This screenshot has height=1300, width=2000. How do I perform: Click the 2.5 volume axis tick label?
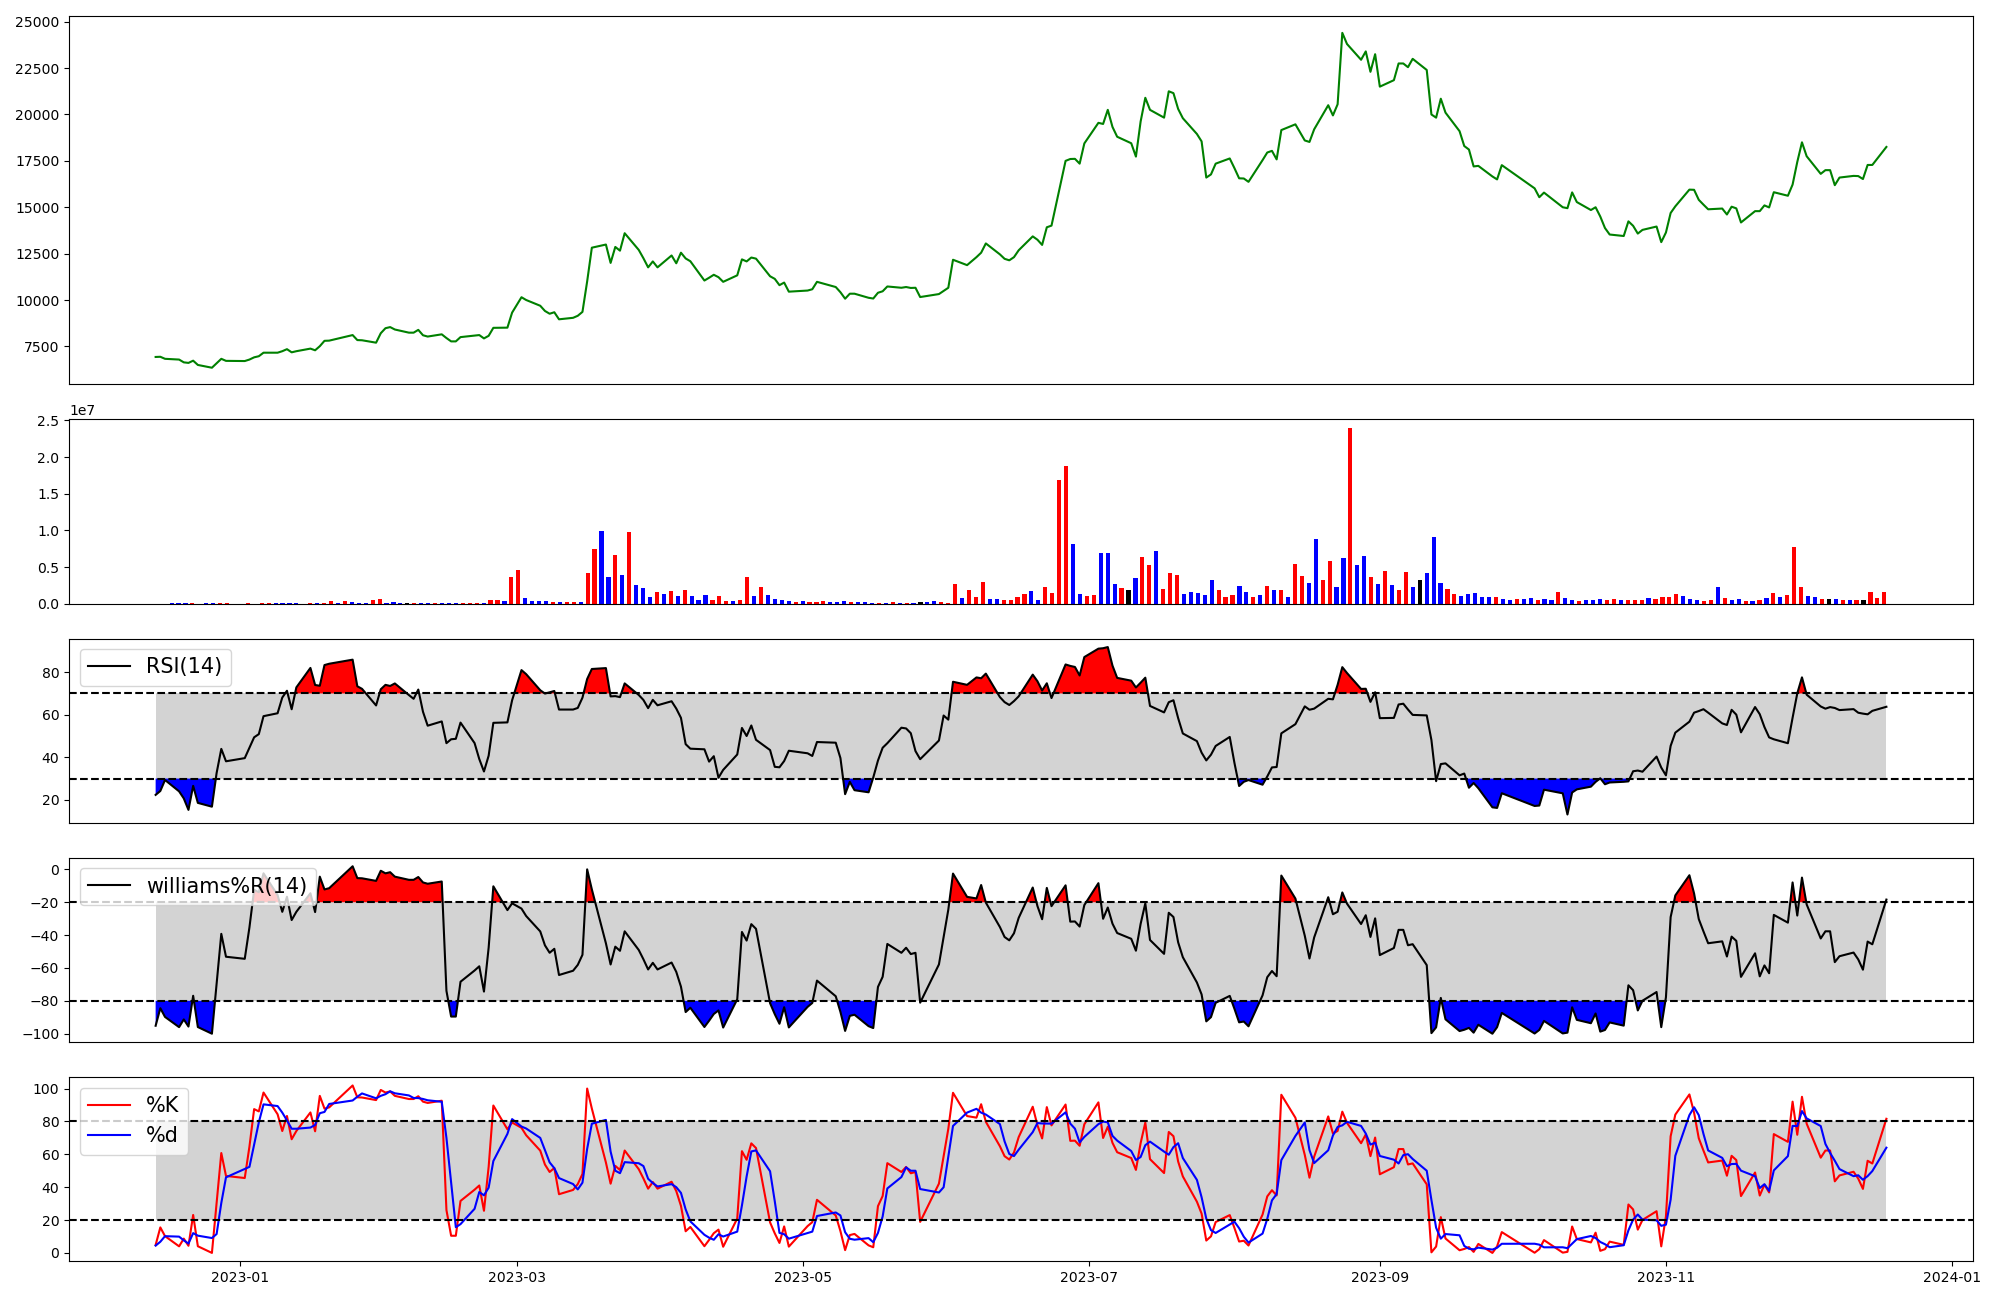[48, 421]
